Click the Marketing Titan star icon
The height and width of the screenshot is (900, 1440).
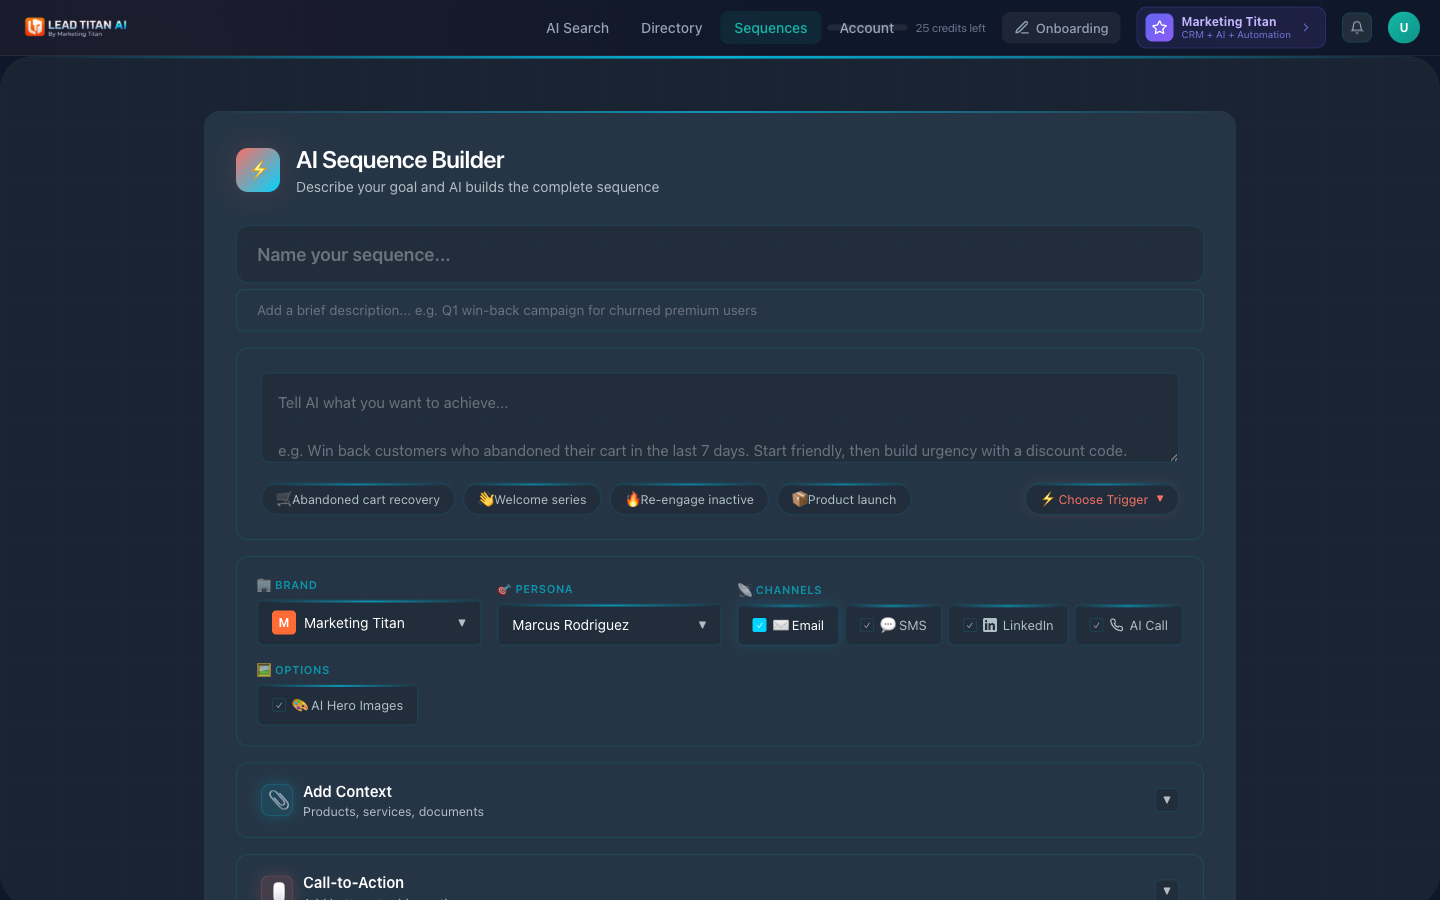pos(1158,27)
